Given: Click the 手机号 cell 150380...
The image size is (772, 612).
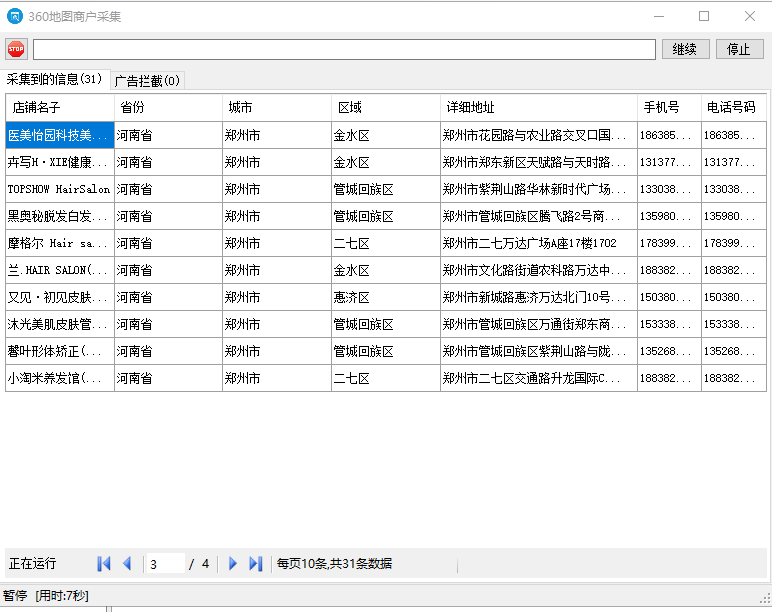Looking at the screenshot, I should tap(669, 297).
